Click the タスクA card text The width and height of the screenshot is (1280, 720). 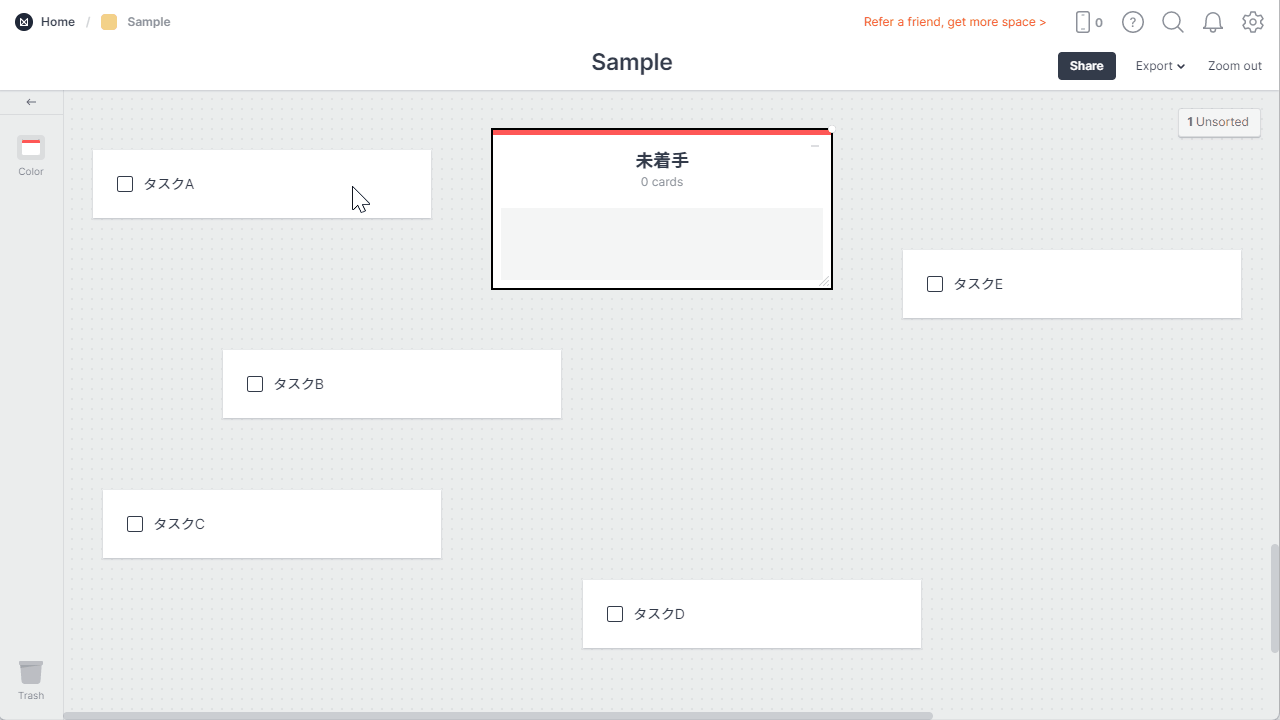[169, 184]
